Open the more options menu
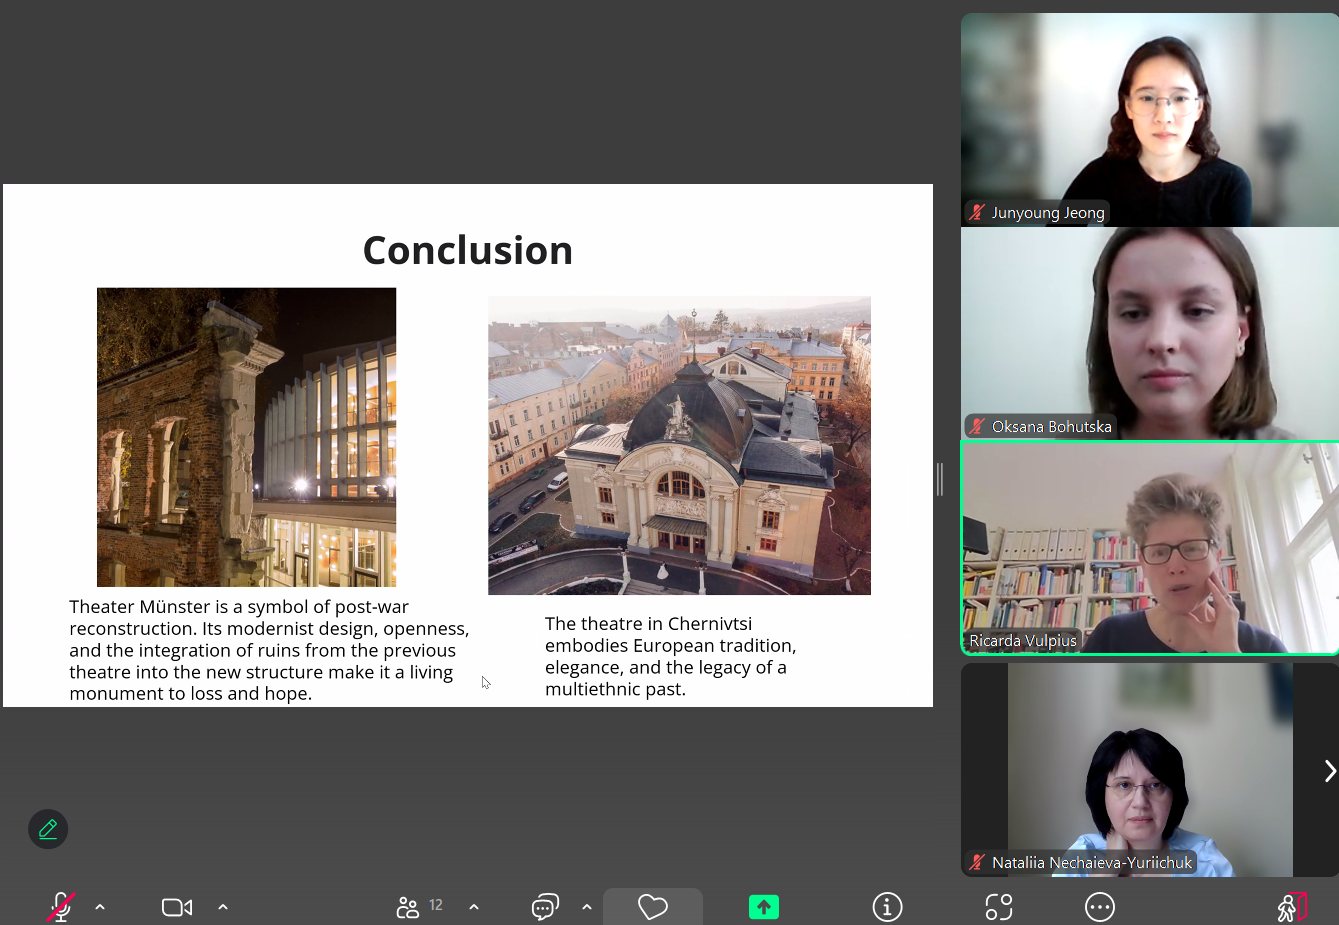Image resolution: width=1339 pixels, height=925 pixels. coord(1099,907)
